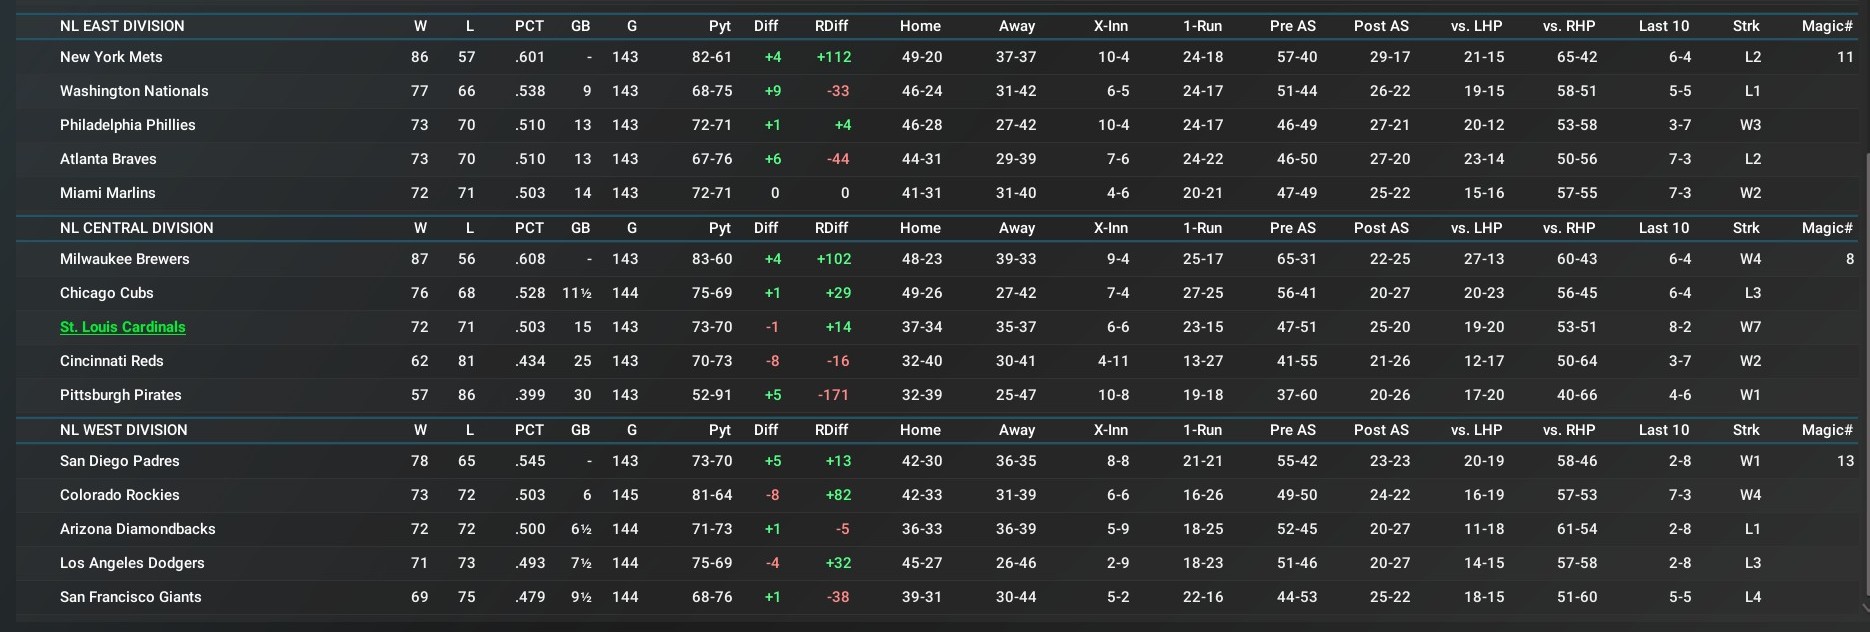Open the Milwaukee Brewers team link

tap(125, 259)
